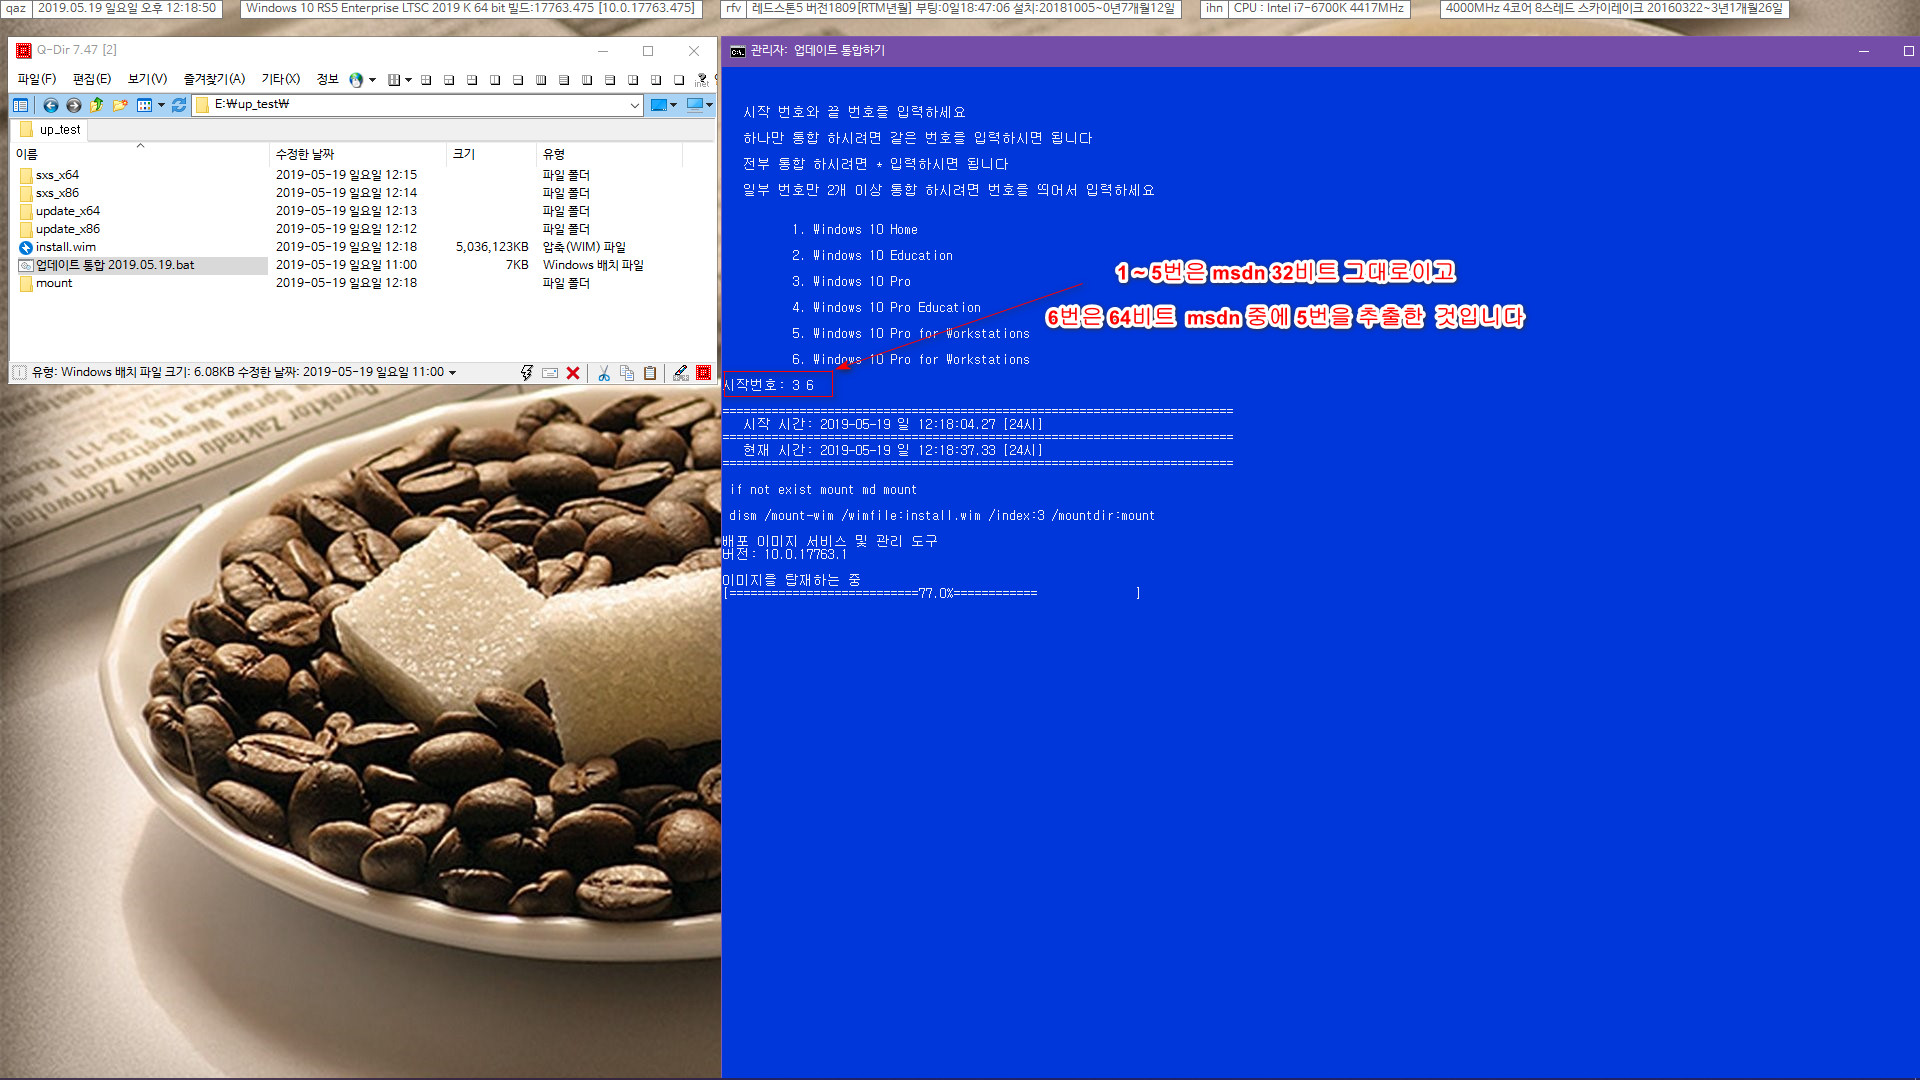Screen dimensions: 1920x1080
Task: Open the dropdown arrow beside globe icon
Action: click(x=372, y=80)
